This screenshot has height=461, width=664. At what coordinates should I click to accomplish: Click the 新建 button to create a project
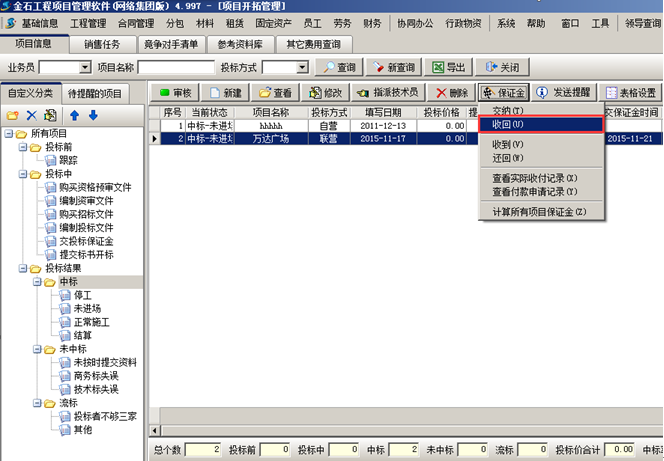click(x=225, y=93)
